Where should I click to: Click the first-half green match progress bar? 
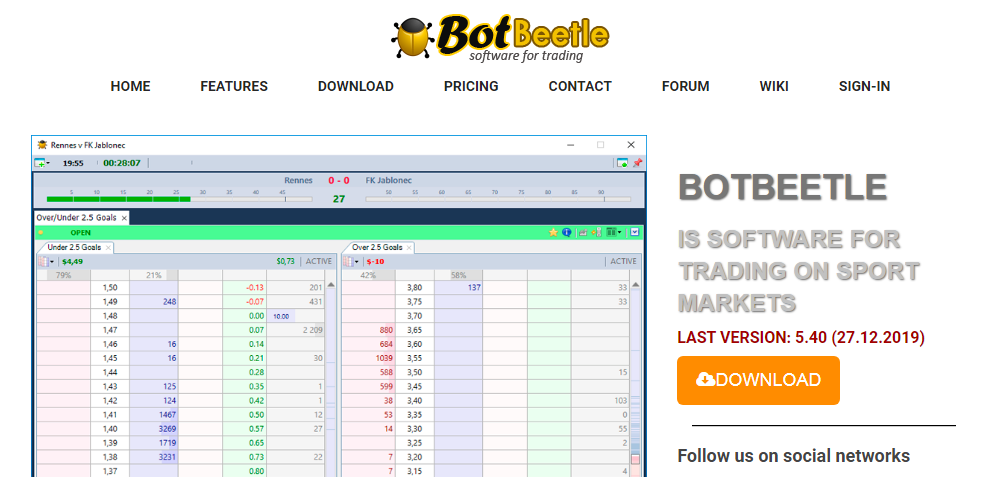(x=179, y=199)
